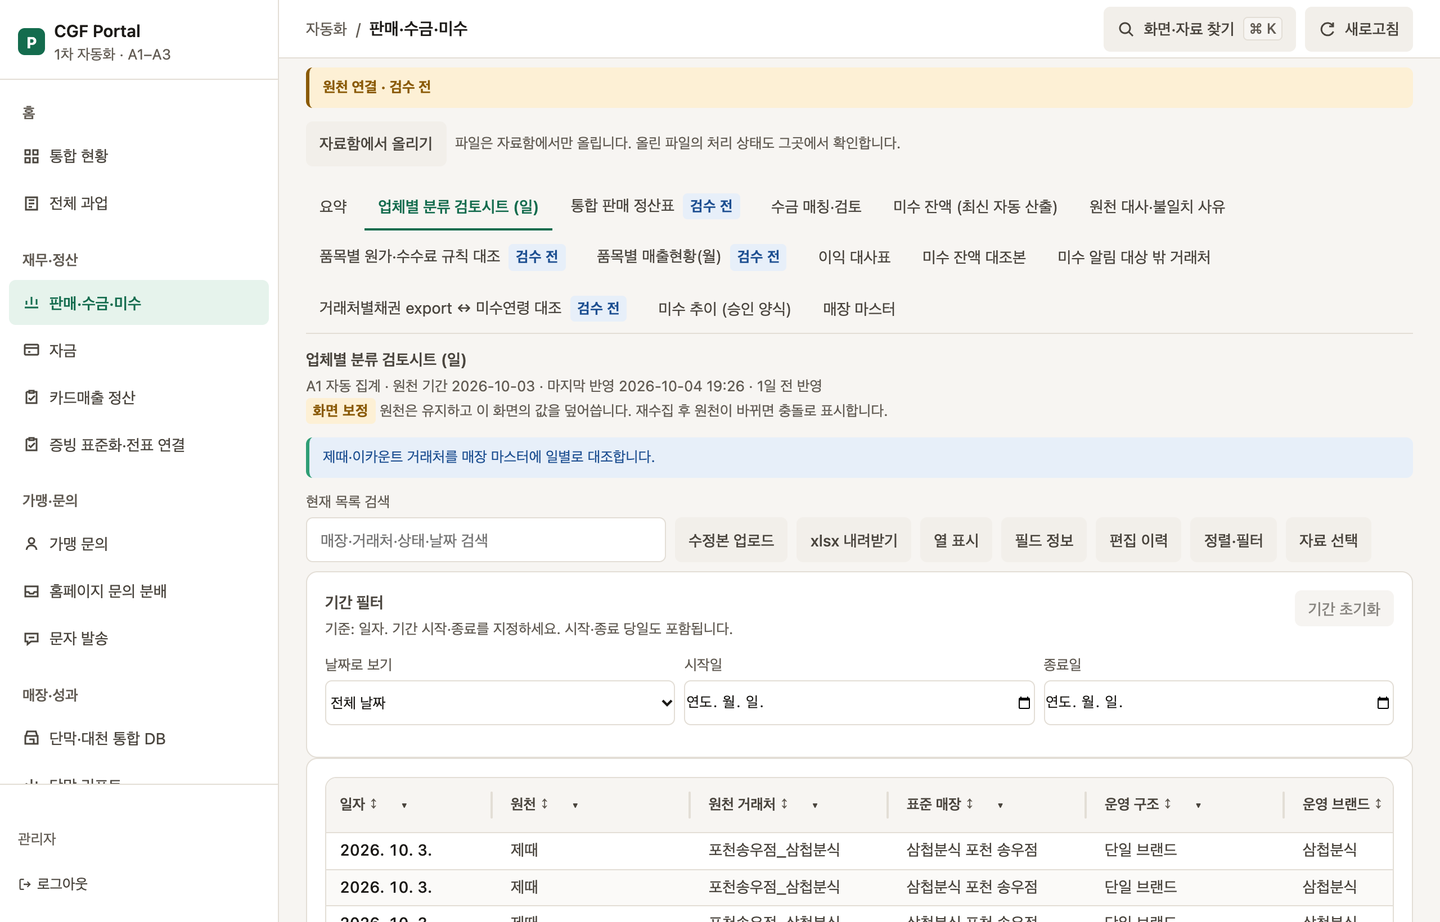Screen dimensions: 1440x922
Task: Open the 이익 대사표 tab
Action: pos(854,257)
